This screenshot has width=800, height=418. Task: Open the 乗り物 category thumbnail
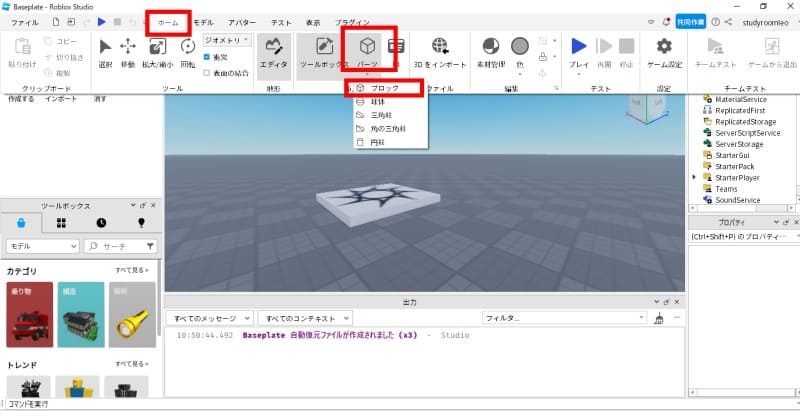(x=30, y=314)
